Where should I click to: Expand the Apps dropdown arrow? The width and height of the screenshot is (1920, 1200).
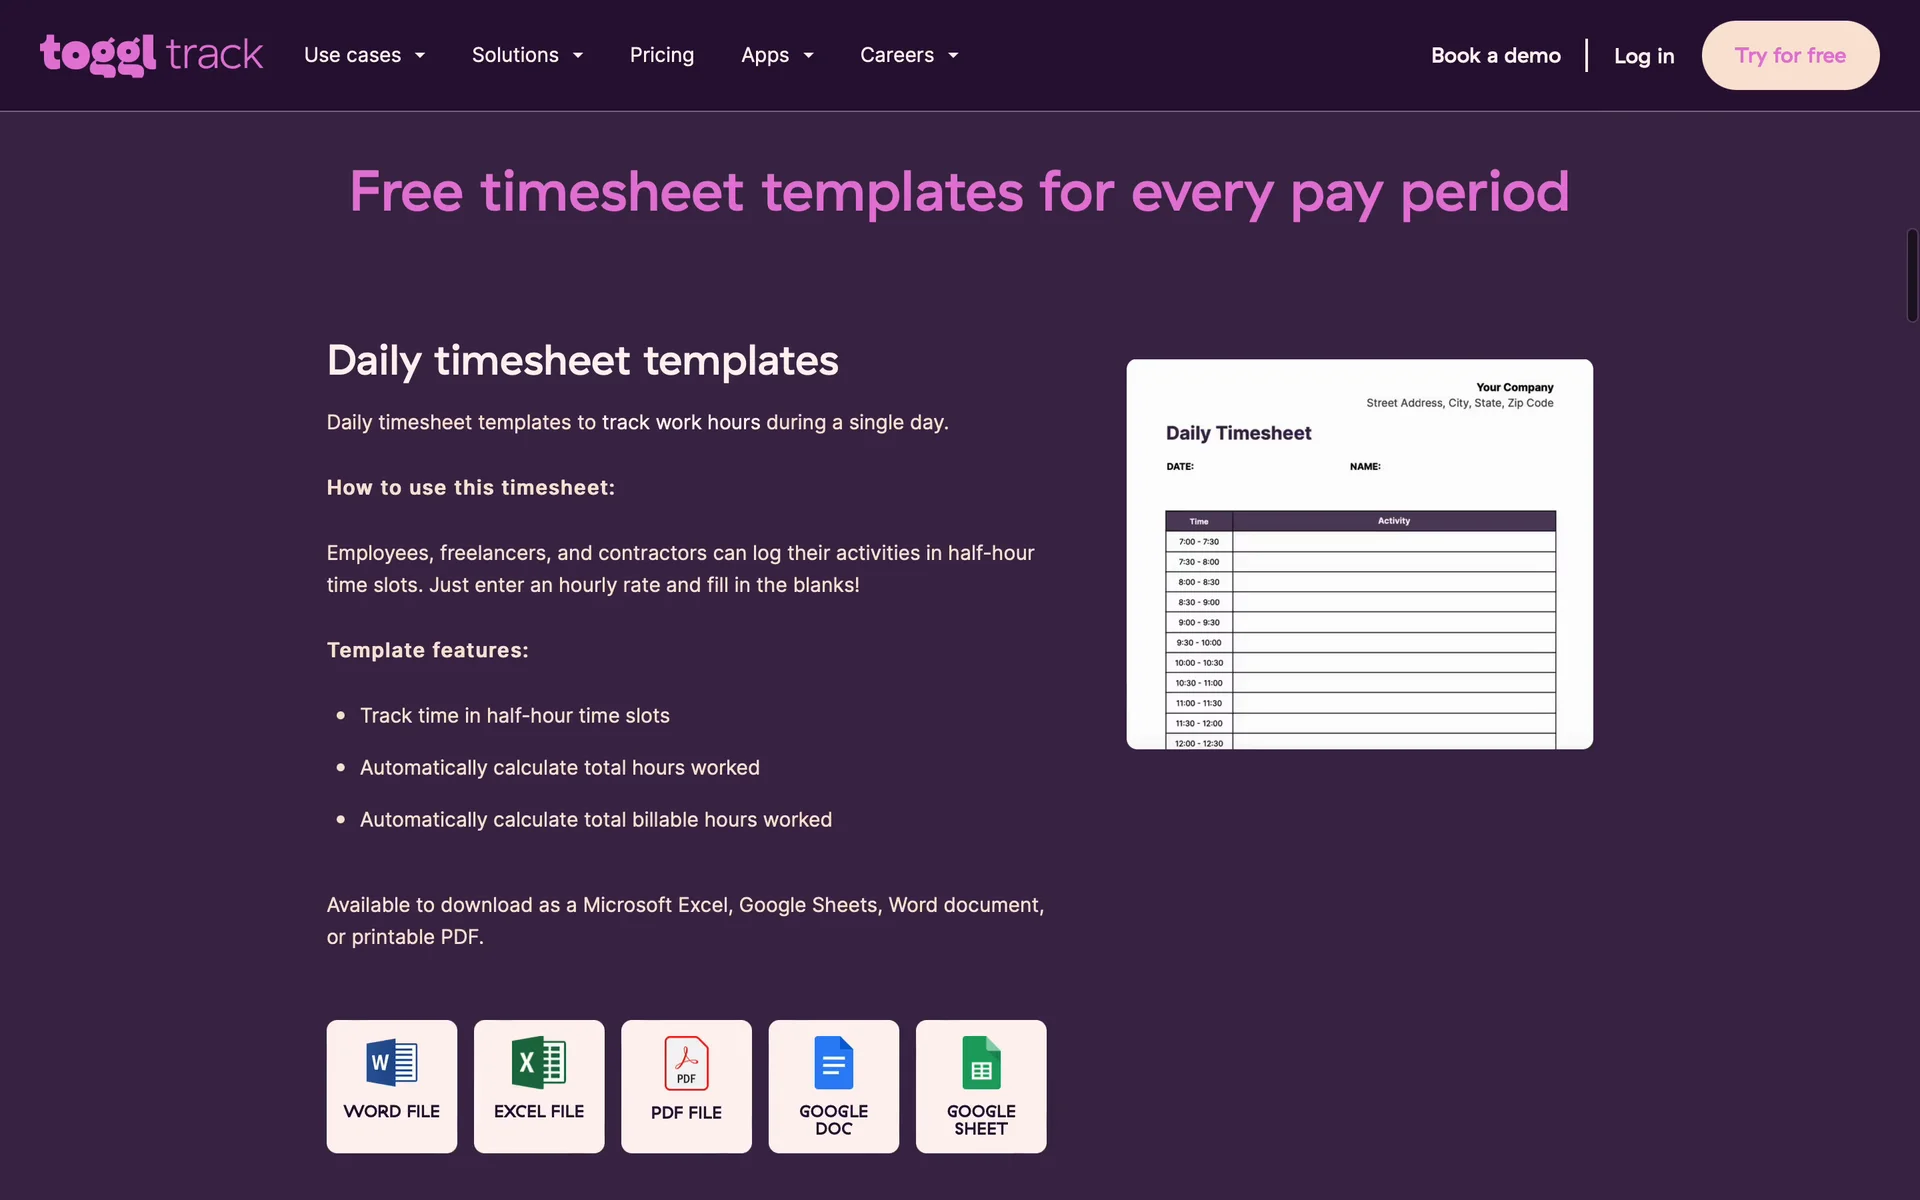pyautogui.click(x=809, y=56)
